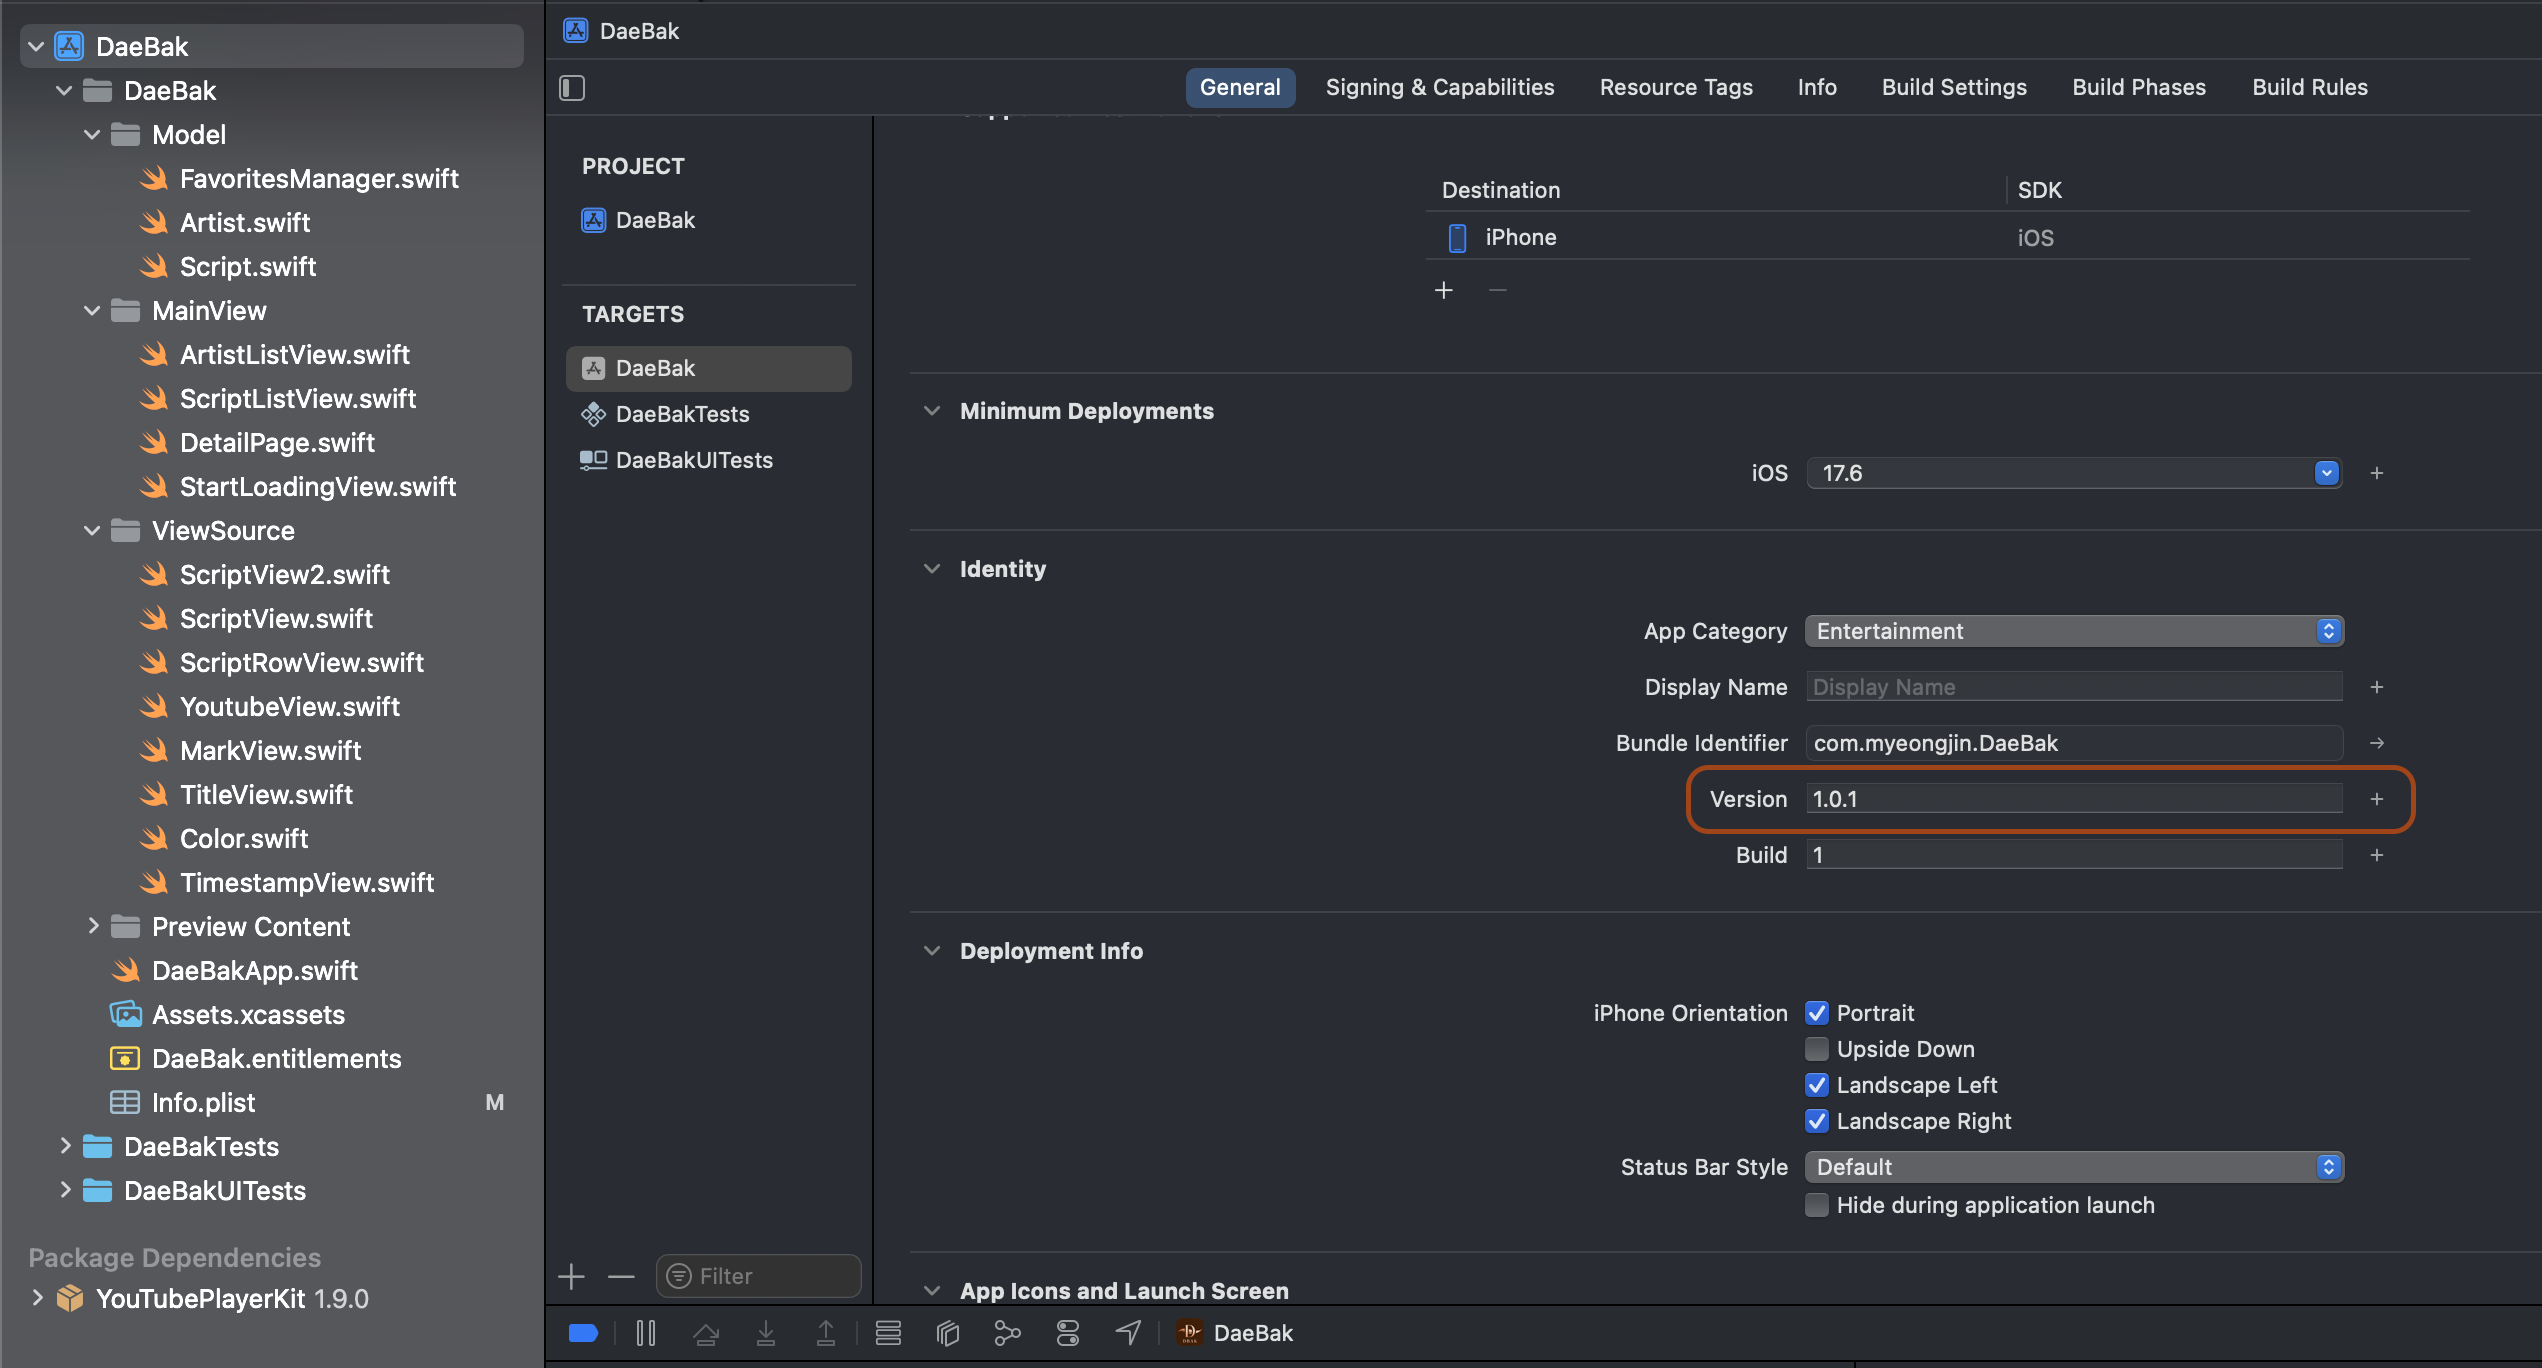Add a new target with plus icon
The width and height of the screenshot is (2542, 1368).
(571, 1276)
